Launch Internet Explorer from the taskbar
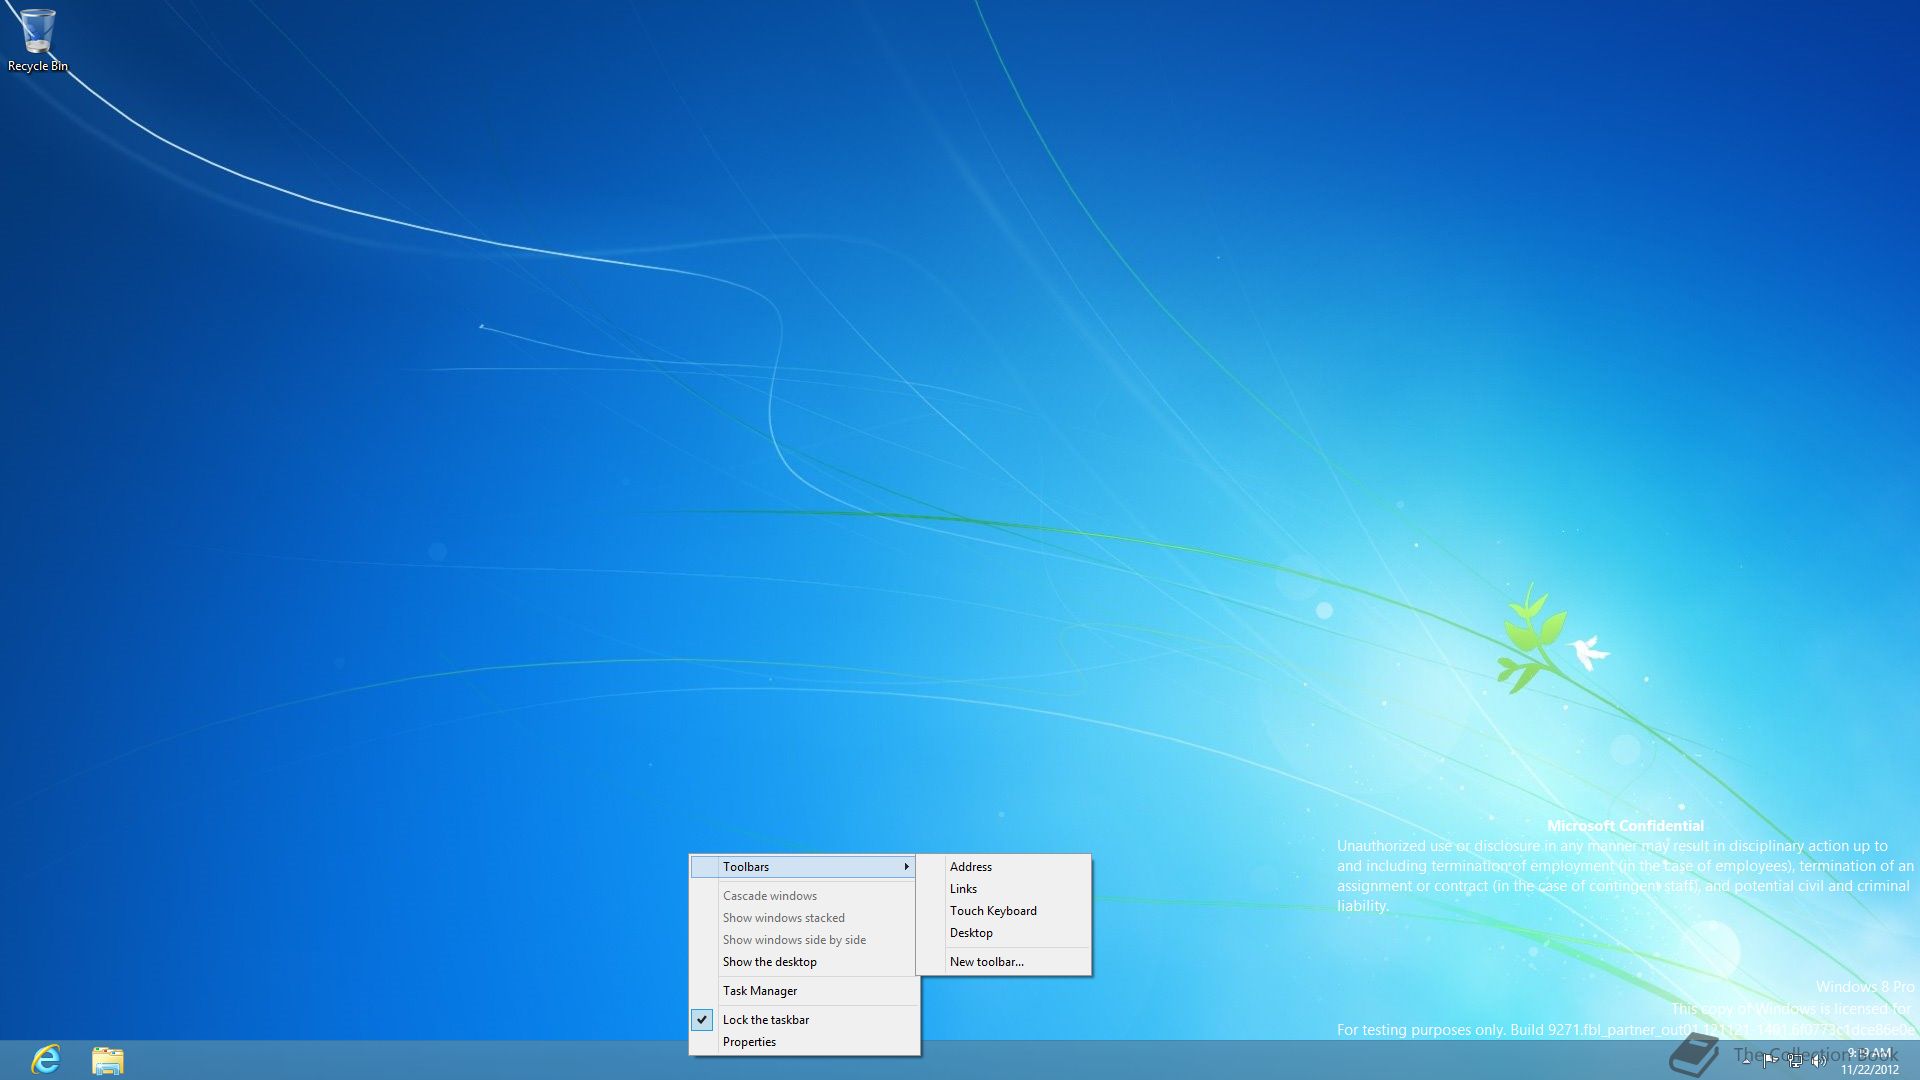 tap(46, 1060)
